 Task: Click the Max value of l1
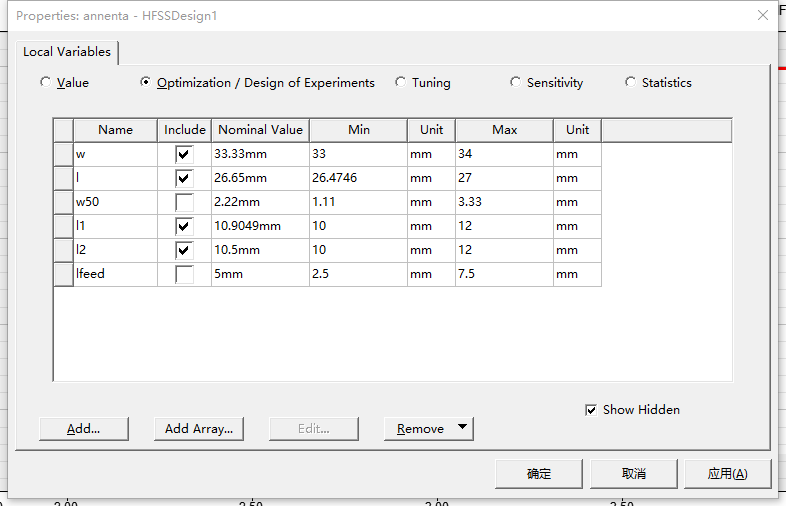pyautogui.click(x=503, y=226)
